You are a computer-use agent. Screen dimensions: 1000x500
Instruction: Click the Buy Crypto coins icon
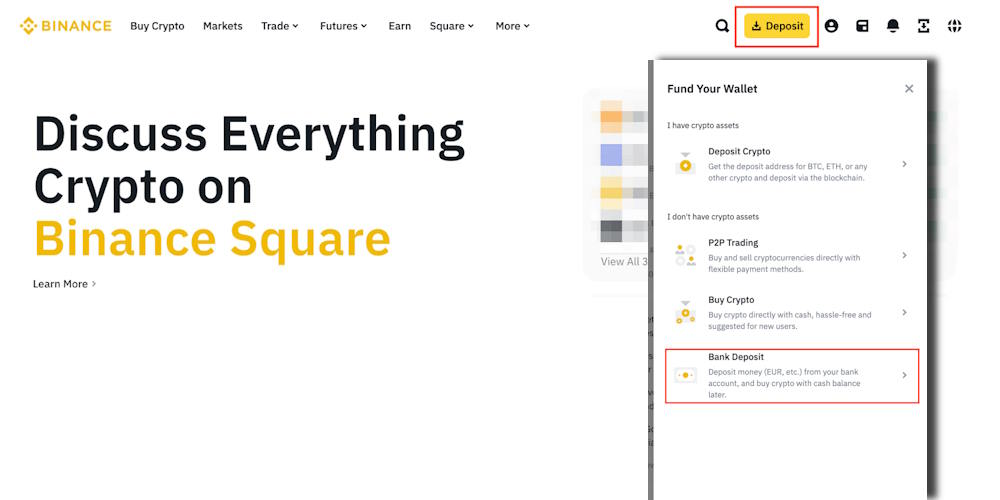pyautogui.click(x=686, y=312)
